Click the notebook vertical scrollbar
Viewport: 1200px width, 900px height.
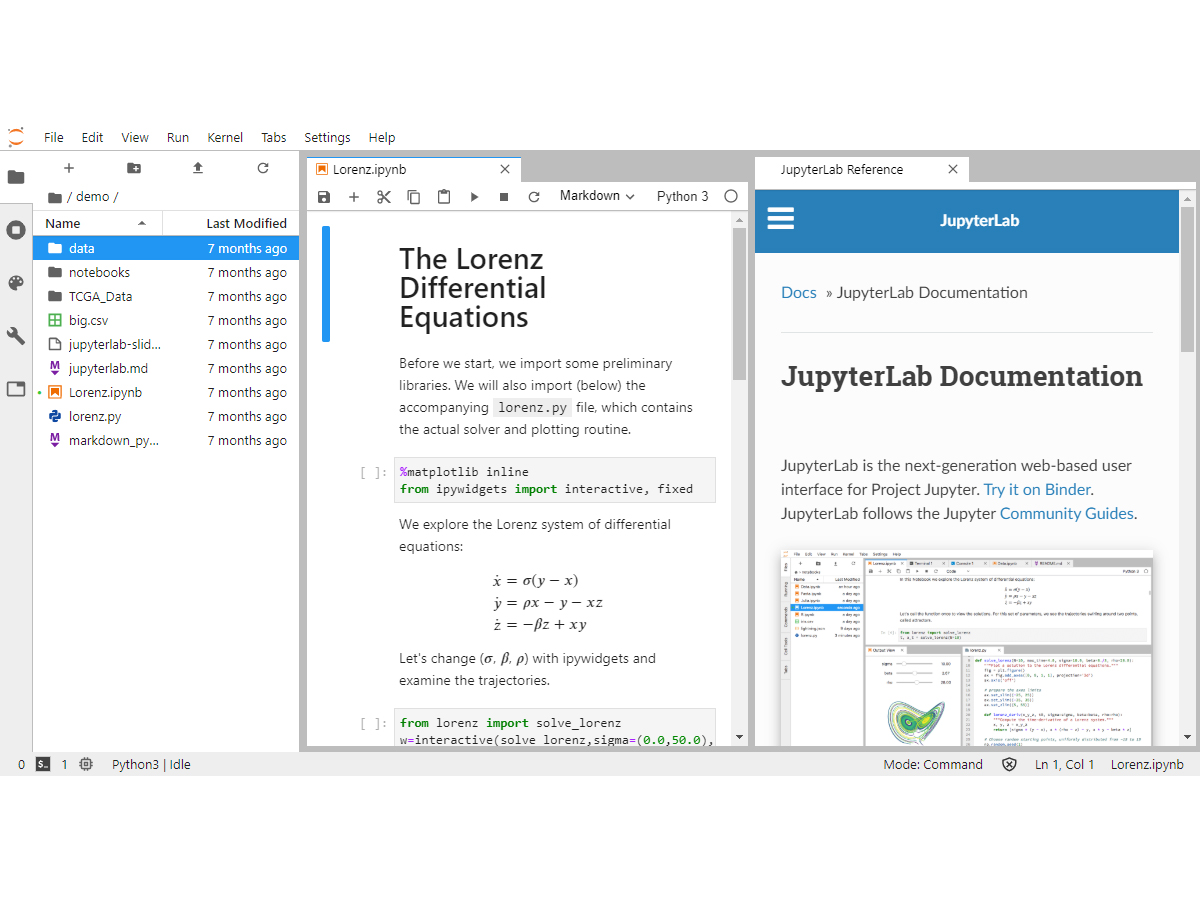pos(739,300)
